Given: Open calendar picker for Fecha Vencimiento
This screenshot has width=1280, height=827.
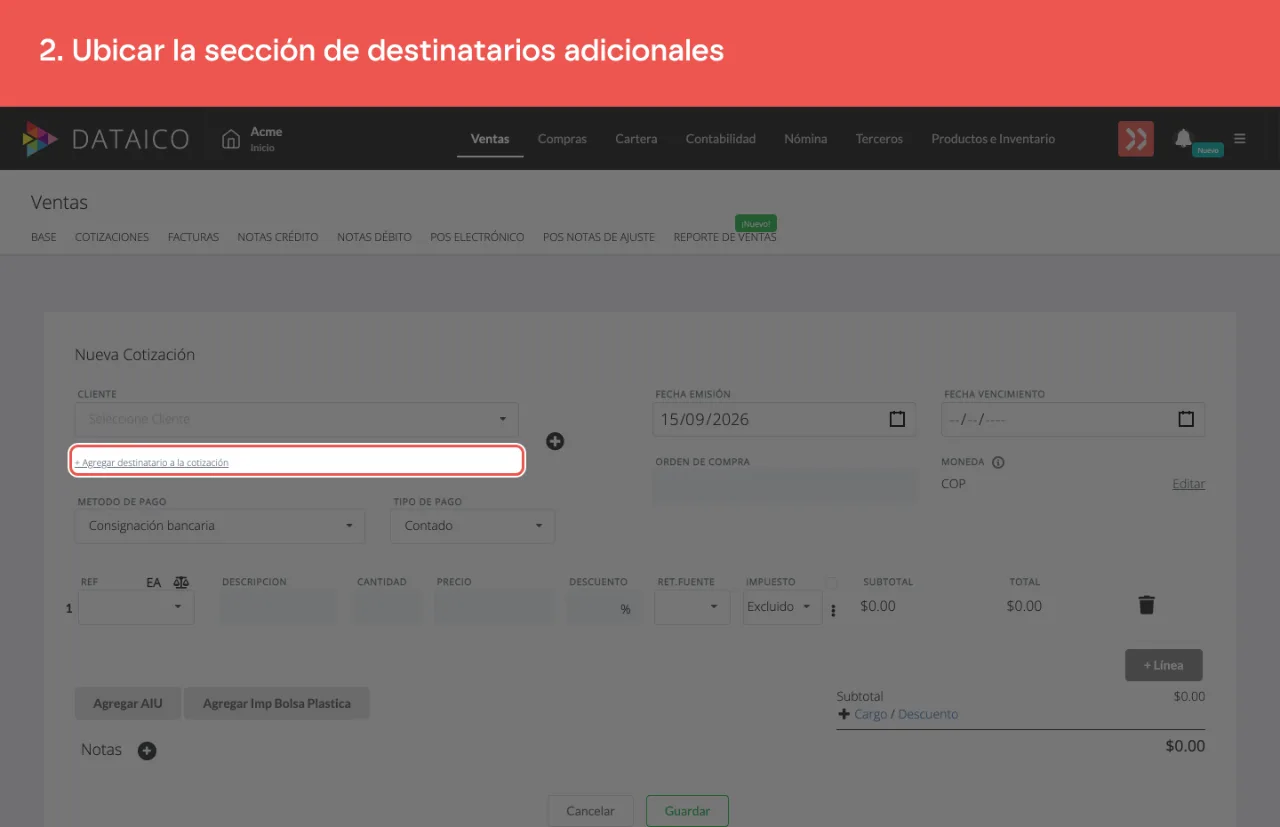Looking at the screenshot, I should (1186, 419).
